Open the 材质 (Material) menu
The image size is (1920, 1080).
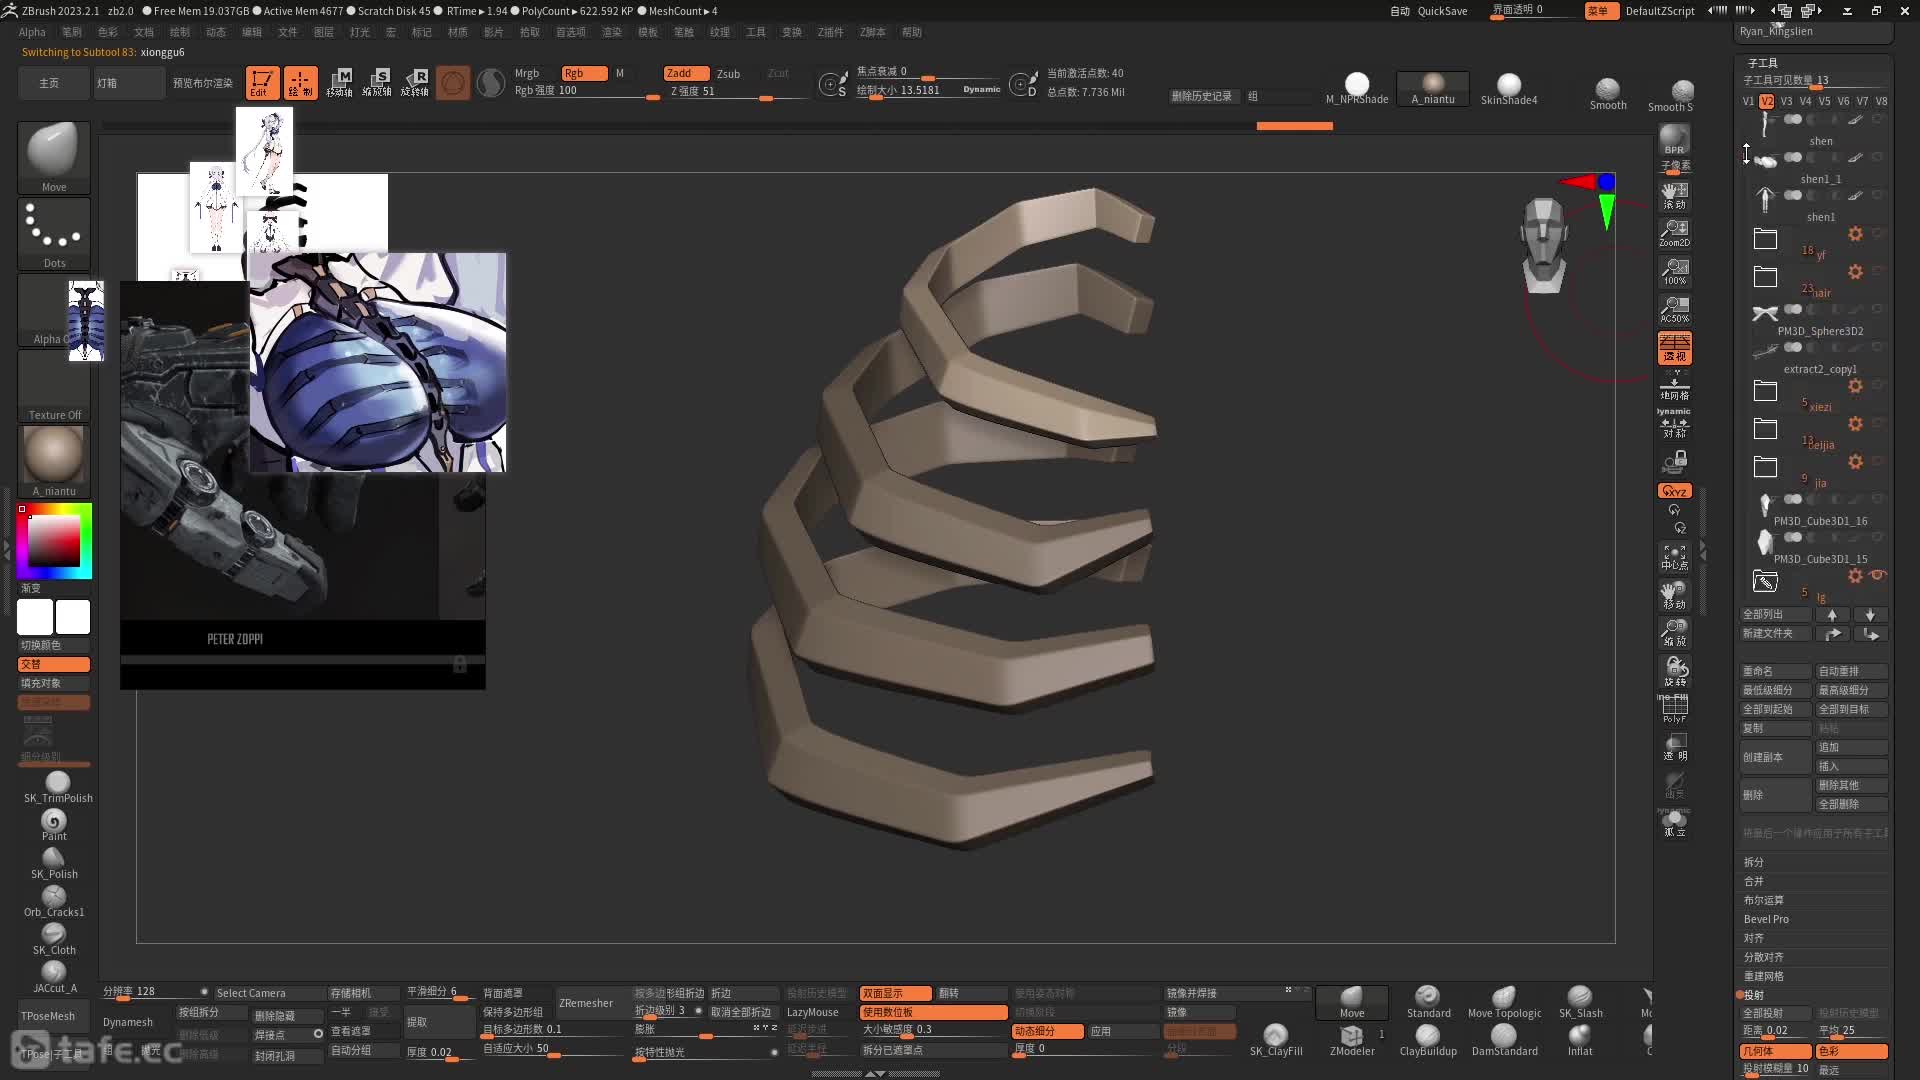pyautogui.click(x=458, y=32)
